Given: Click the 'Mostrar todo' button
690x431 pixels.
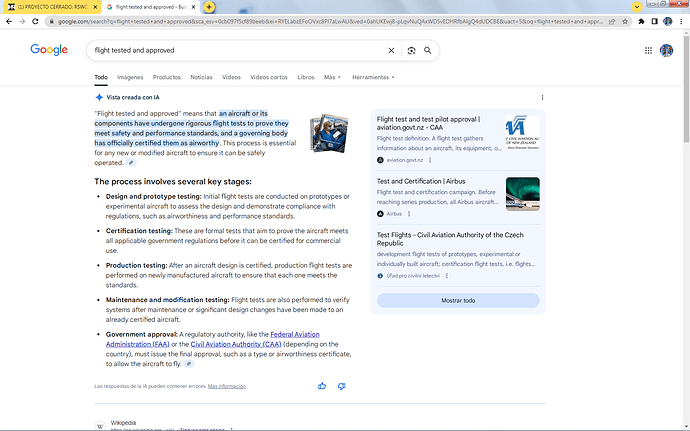Looking at the screenshot, I should pos(458,300).
